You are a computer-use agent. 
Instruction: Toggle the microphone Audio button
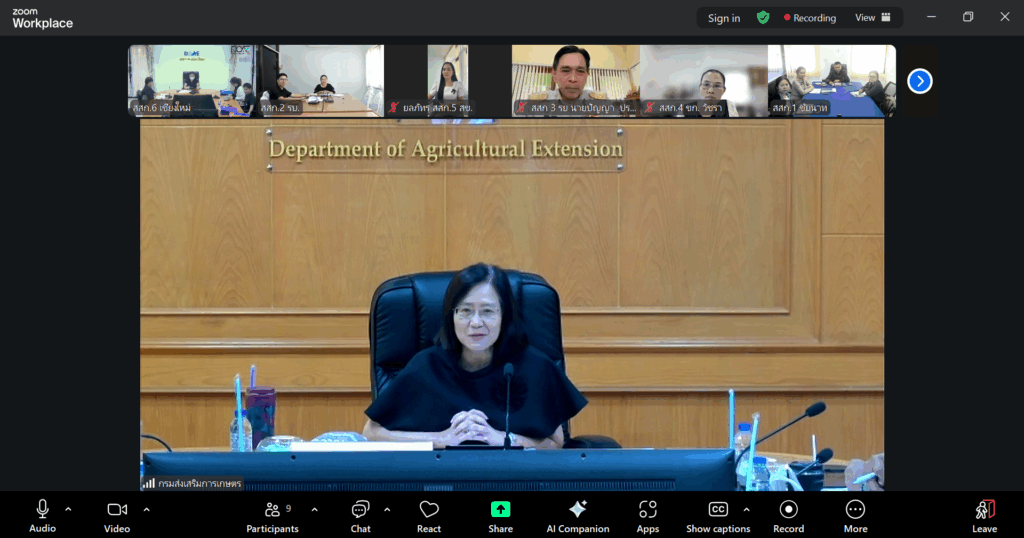click(42, 515)
